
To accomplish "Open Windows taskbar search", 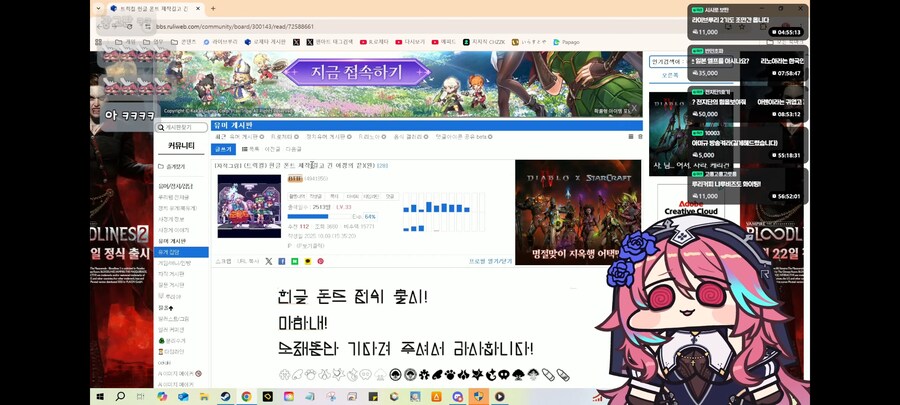I will [x=120, y=396].
